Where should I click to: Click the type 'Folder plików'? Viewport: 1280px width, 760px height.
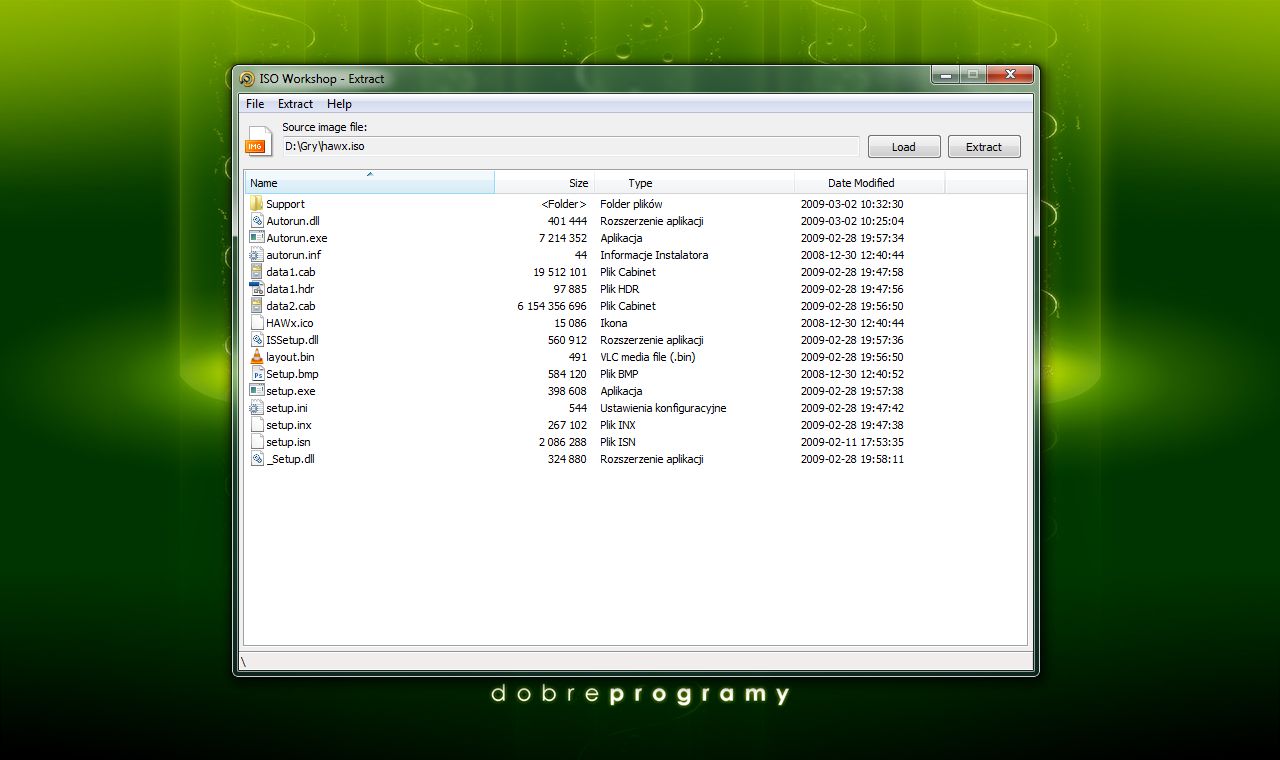(631, 204)
